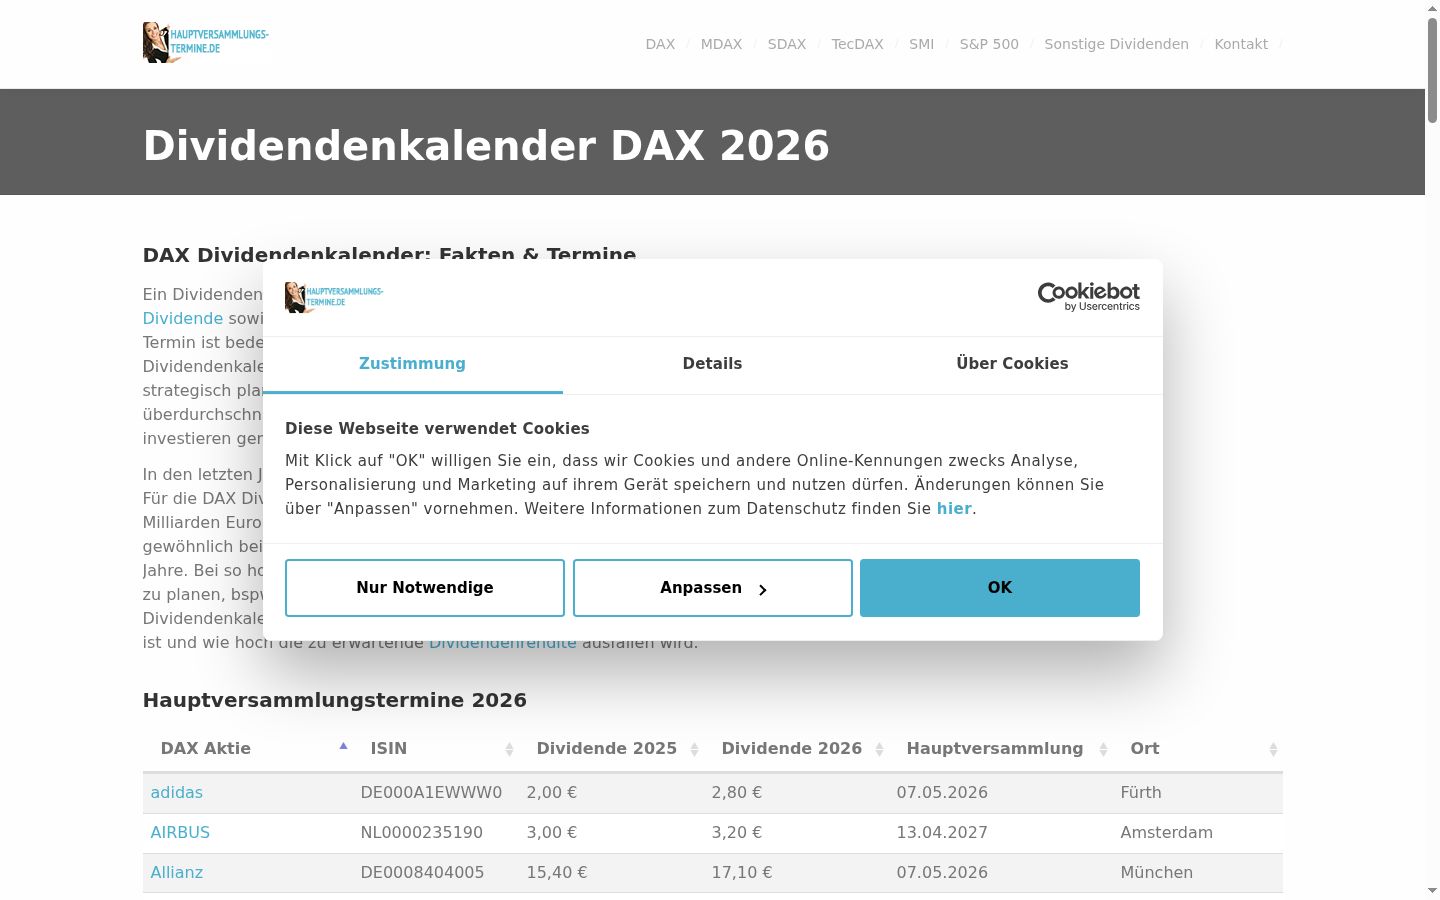This screenshot has width=1440, height=900.
Task: Open the TecDAX navigation item
Action: coord(857,44)
